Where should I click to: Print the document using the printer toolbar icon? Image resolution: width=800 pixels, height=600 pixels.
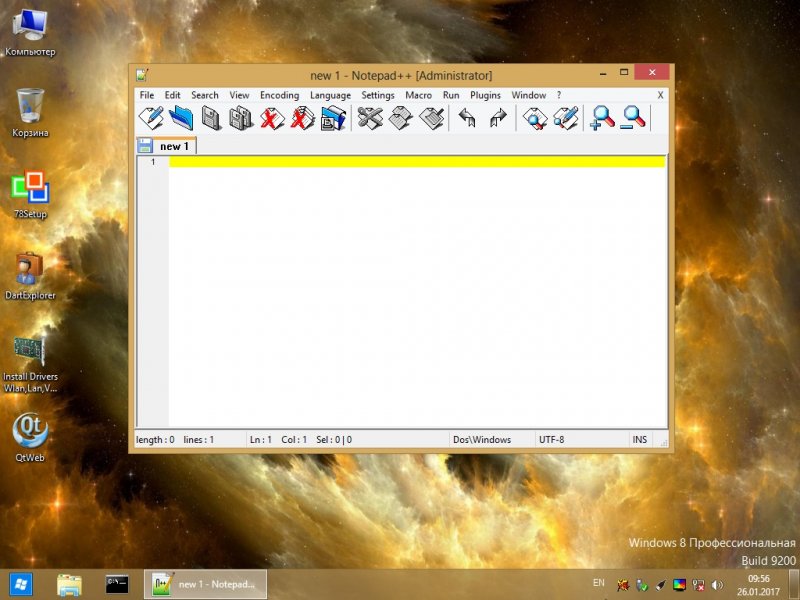(333, 118)
